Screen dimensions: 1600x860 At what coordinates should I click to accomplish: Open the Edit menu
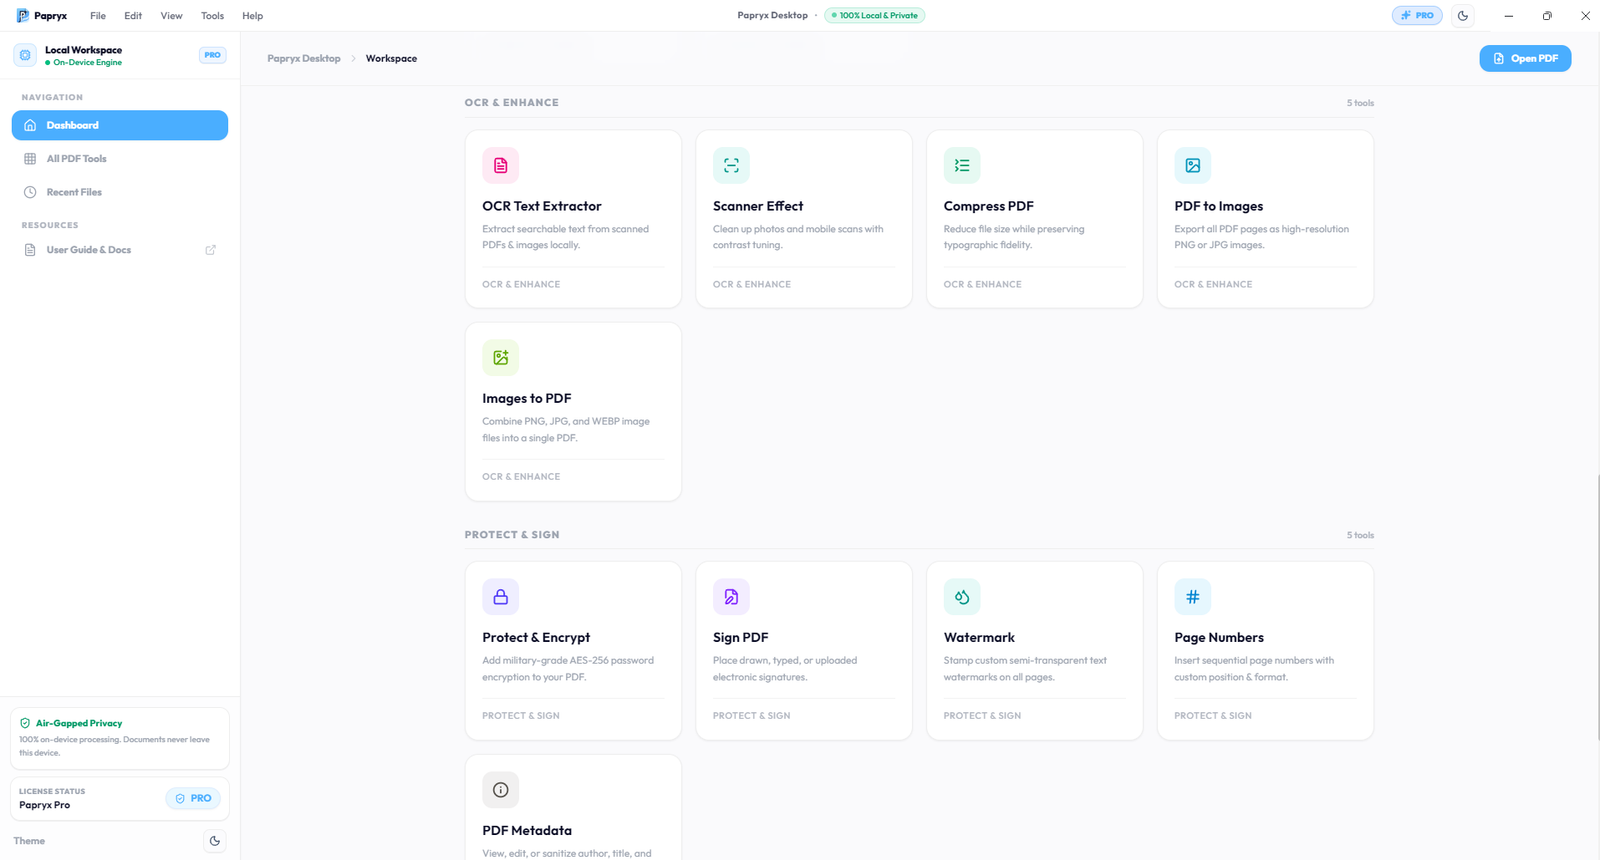[133, 16]
